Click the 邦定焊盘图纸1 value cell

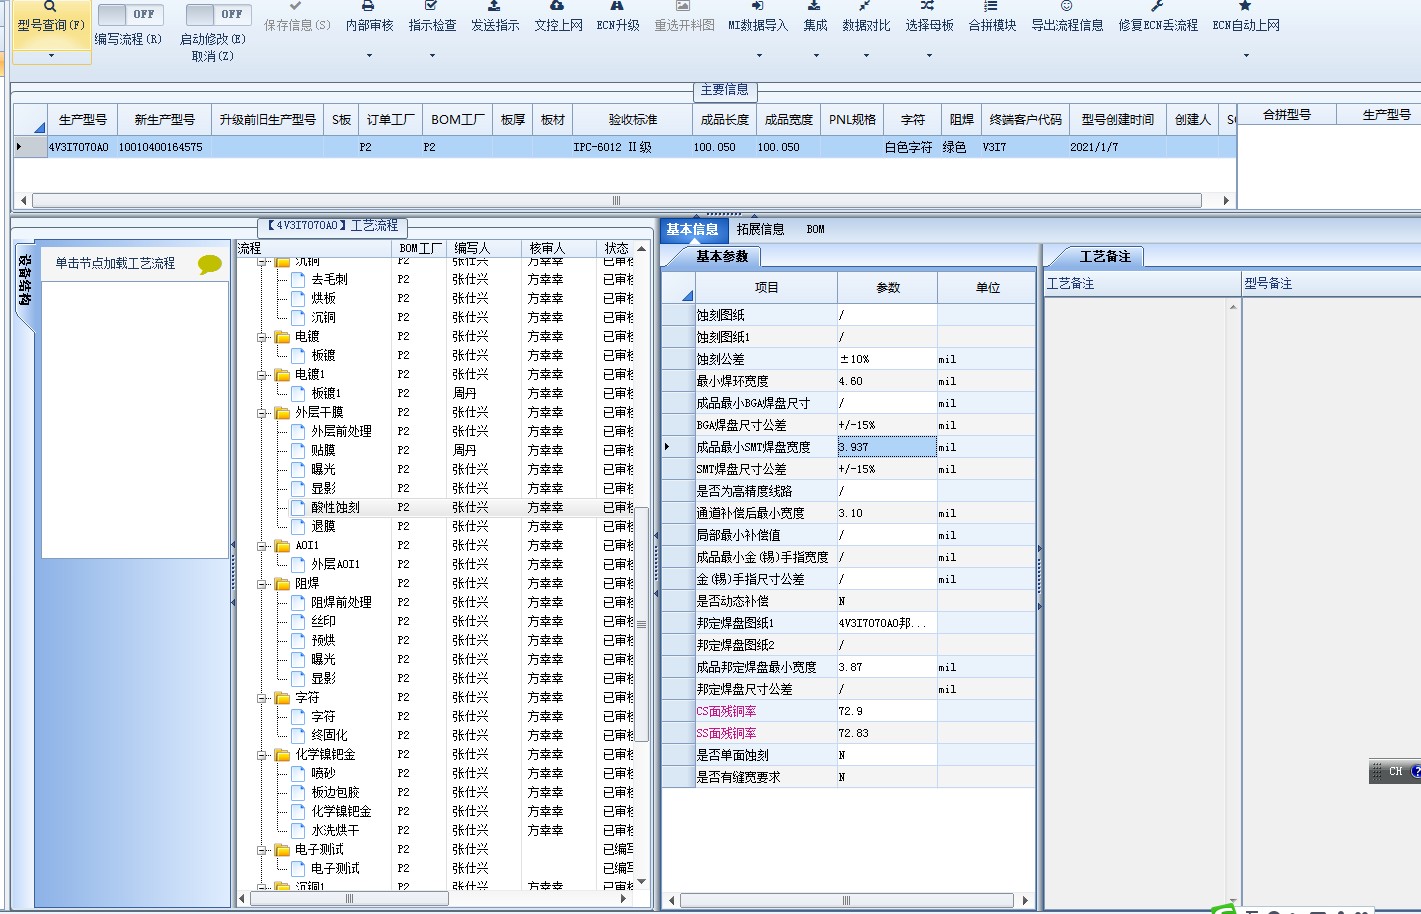pos(886,623)
